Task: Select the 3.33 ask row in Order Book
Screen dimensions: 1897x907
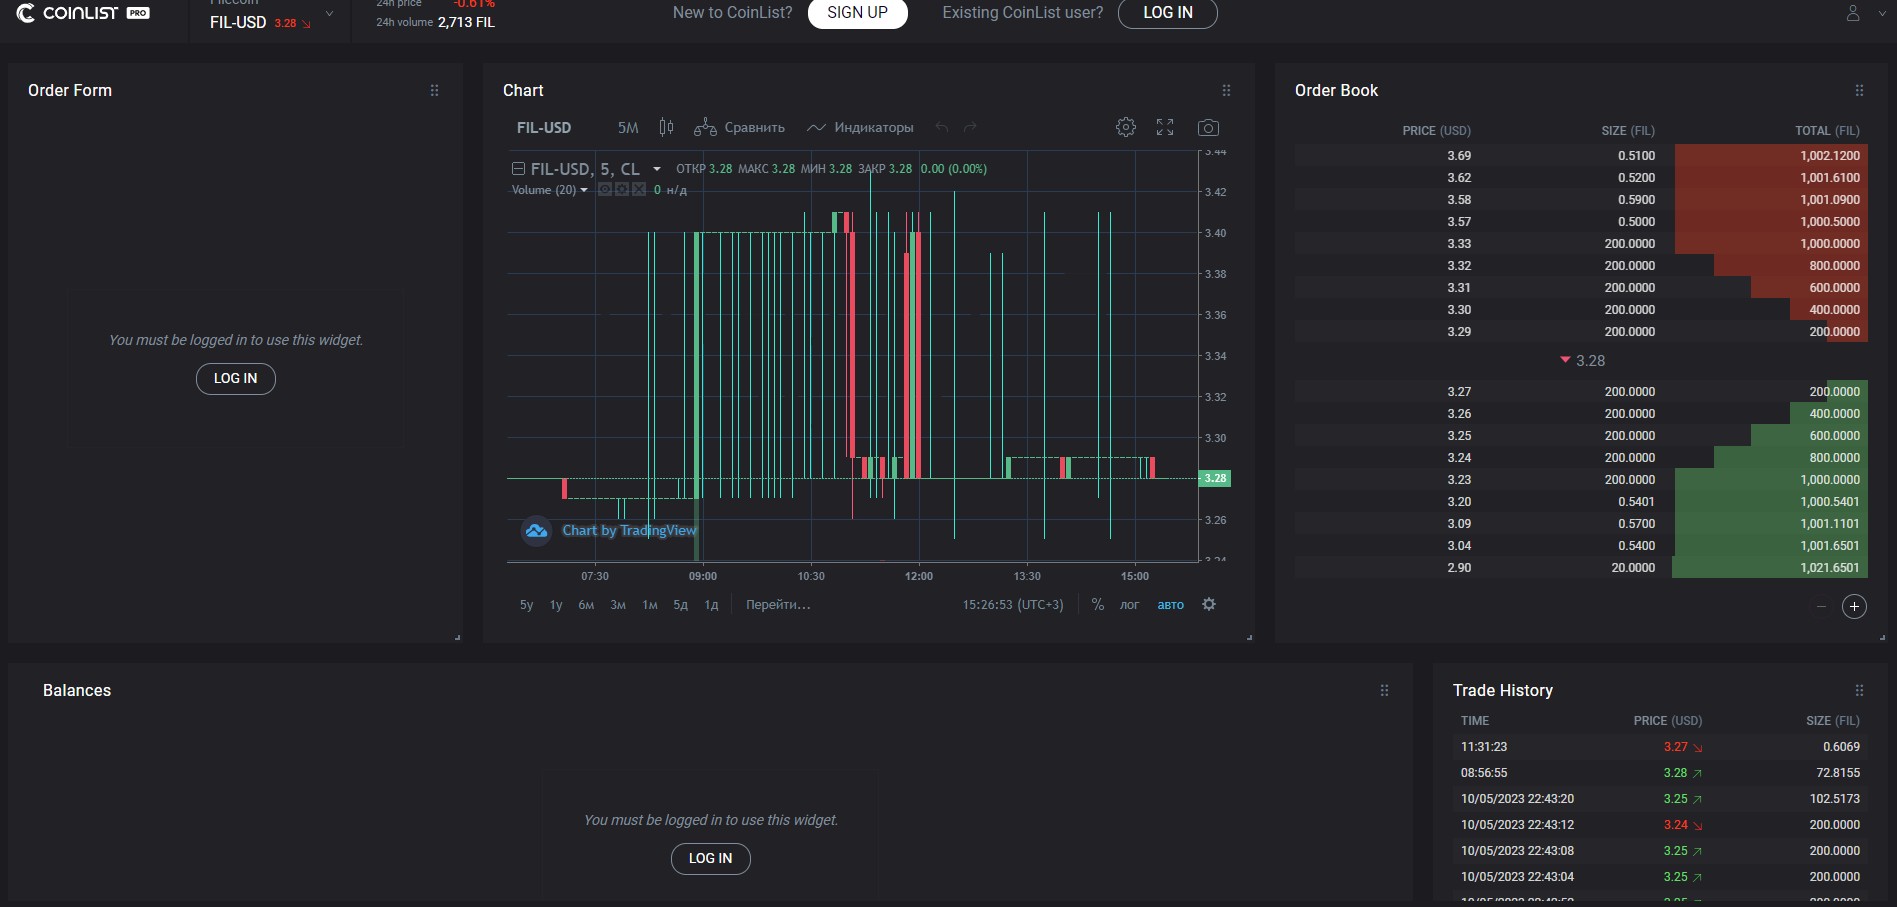Action: coord(1581,243)
